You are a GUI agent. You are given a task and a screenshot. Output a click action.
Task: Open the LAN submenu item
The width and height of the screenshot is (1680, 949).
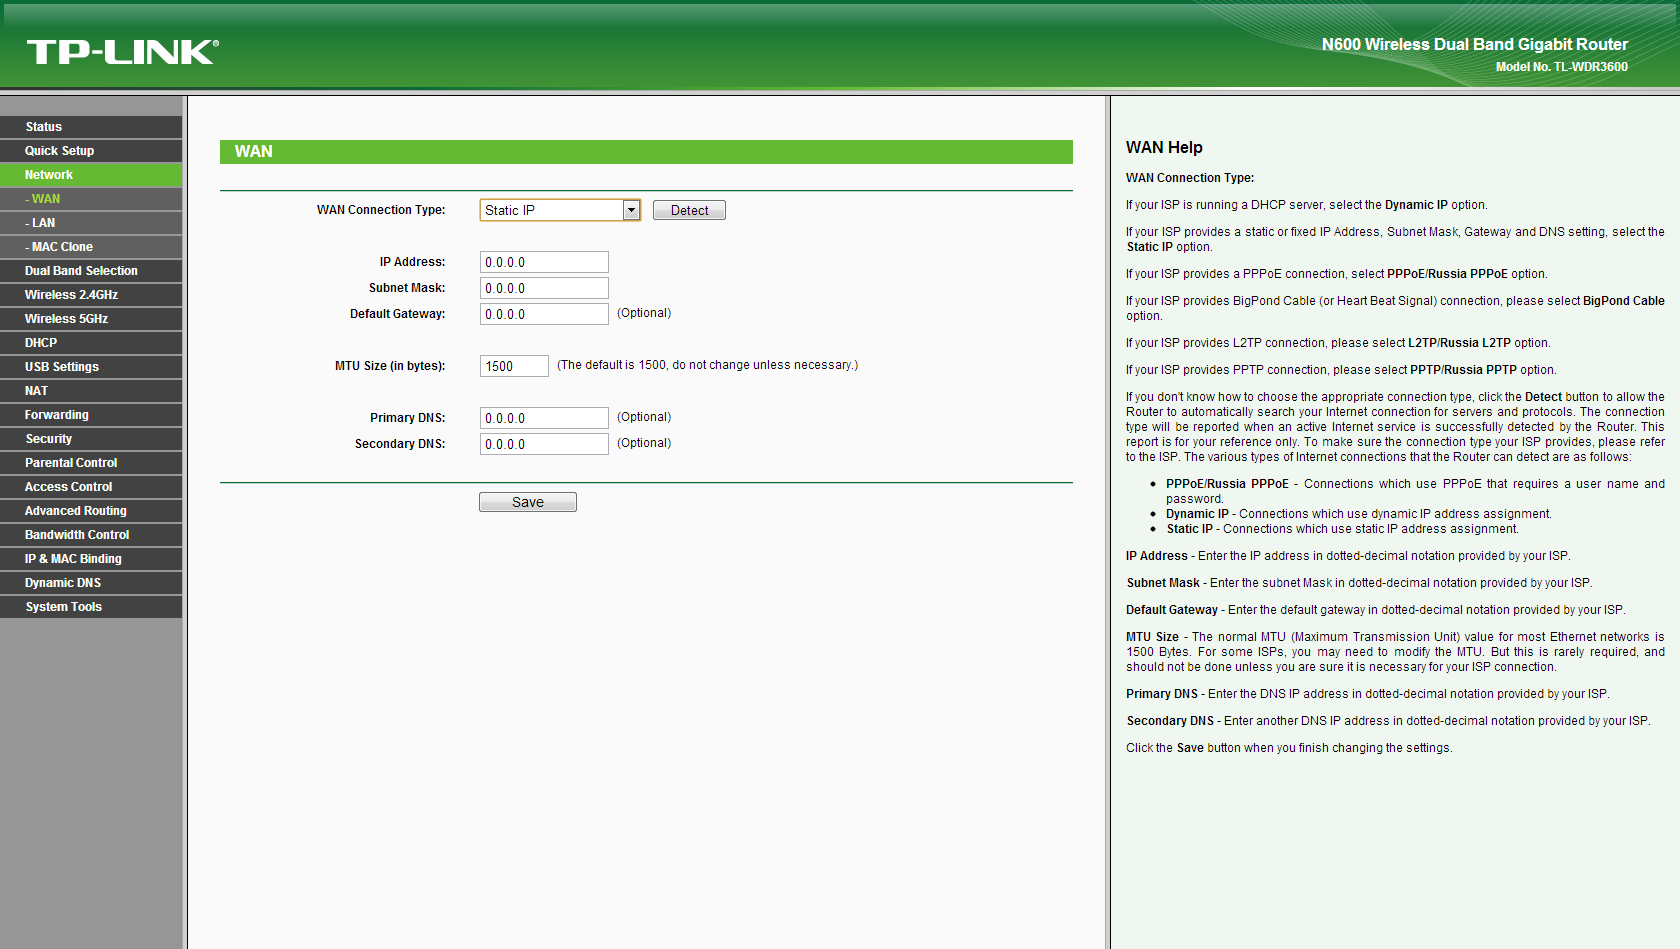[91, 223]
